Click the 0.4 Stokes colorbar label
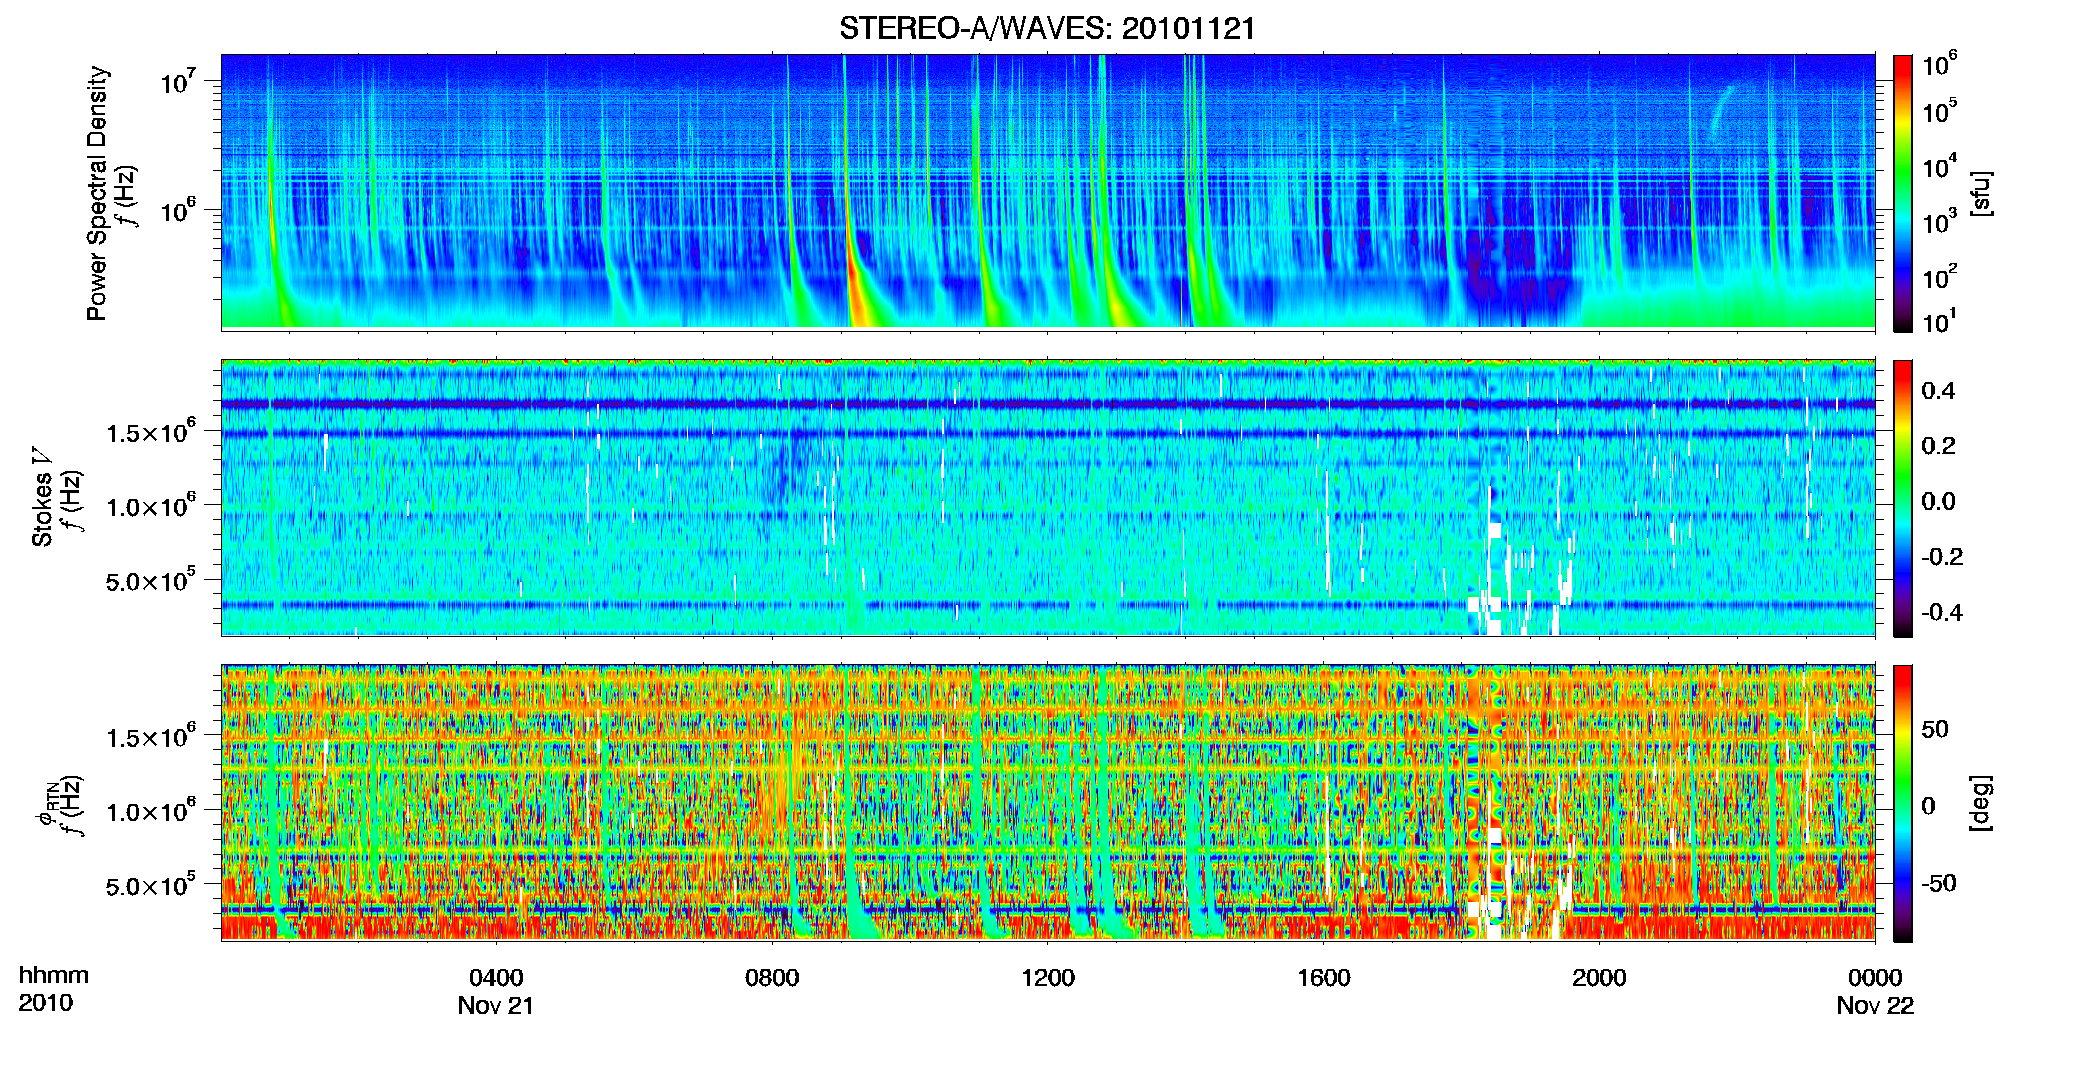The height and width of the screenshot is (1080, 2096). click(x=1938, y=391)
